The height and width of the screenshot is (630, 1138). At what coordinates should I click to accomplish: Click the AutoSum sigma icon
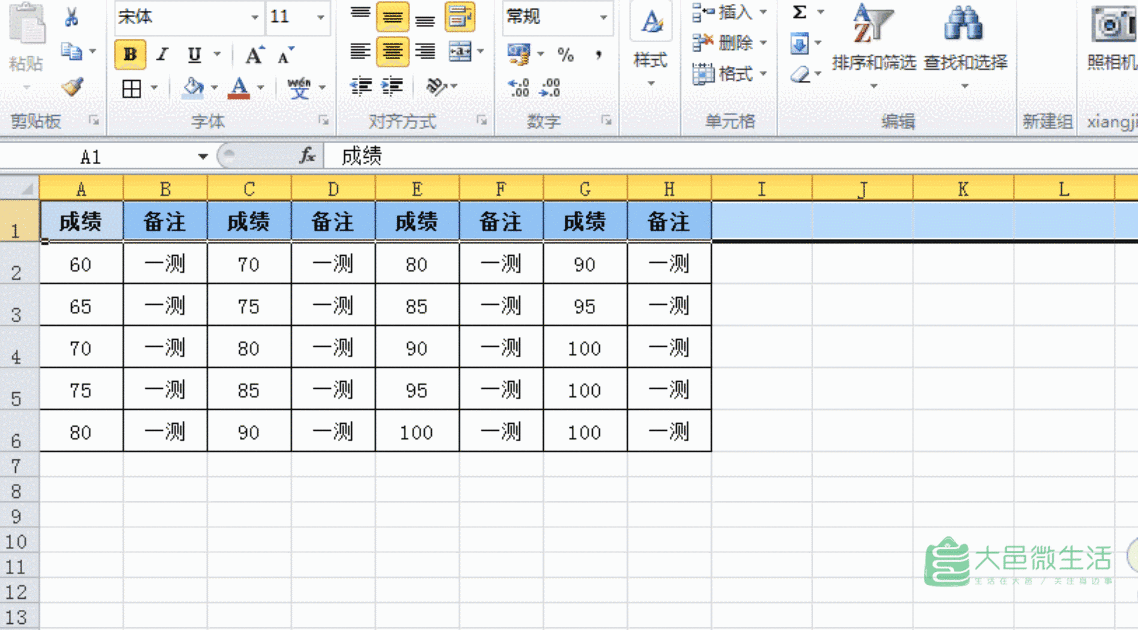799,13
